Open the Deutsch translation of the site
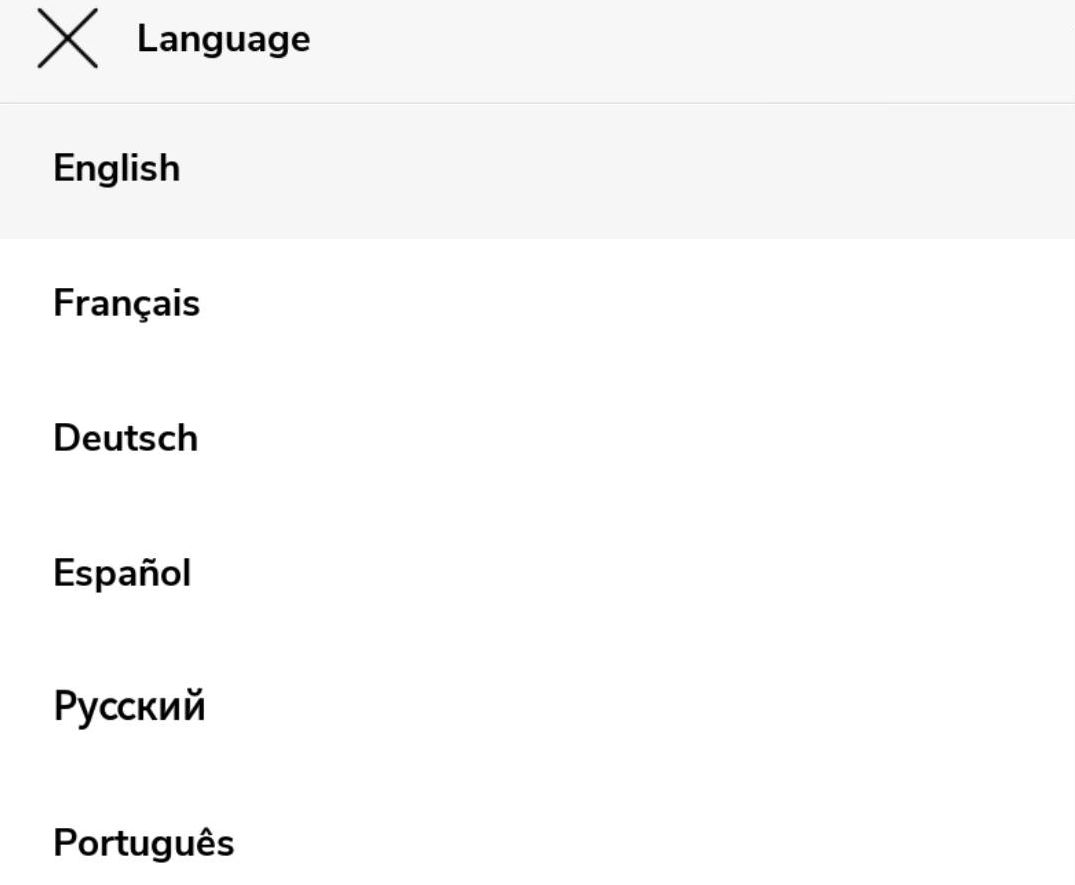1075x885 pixels. coord(125,438)
